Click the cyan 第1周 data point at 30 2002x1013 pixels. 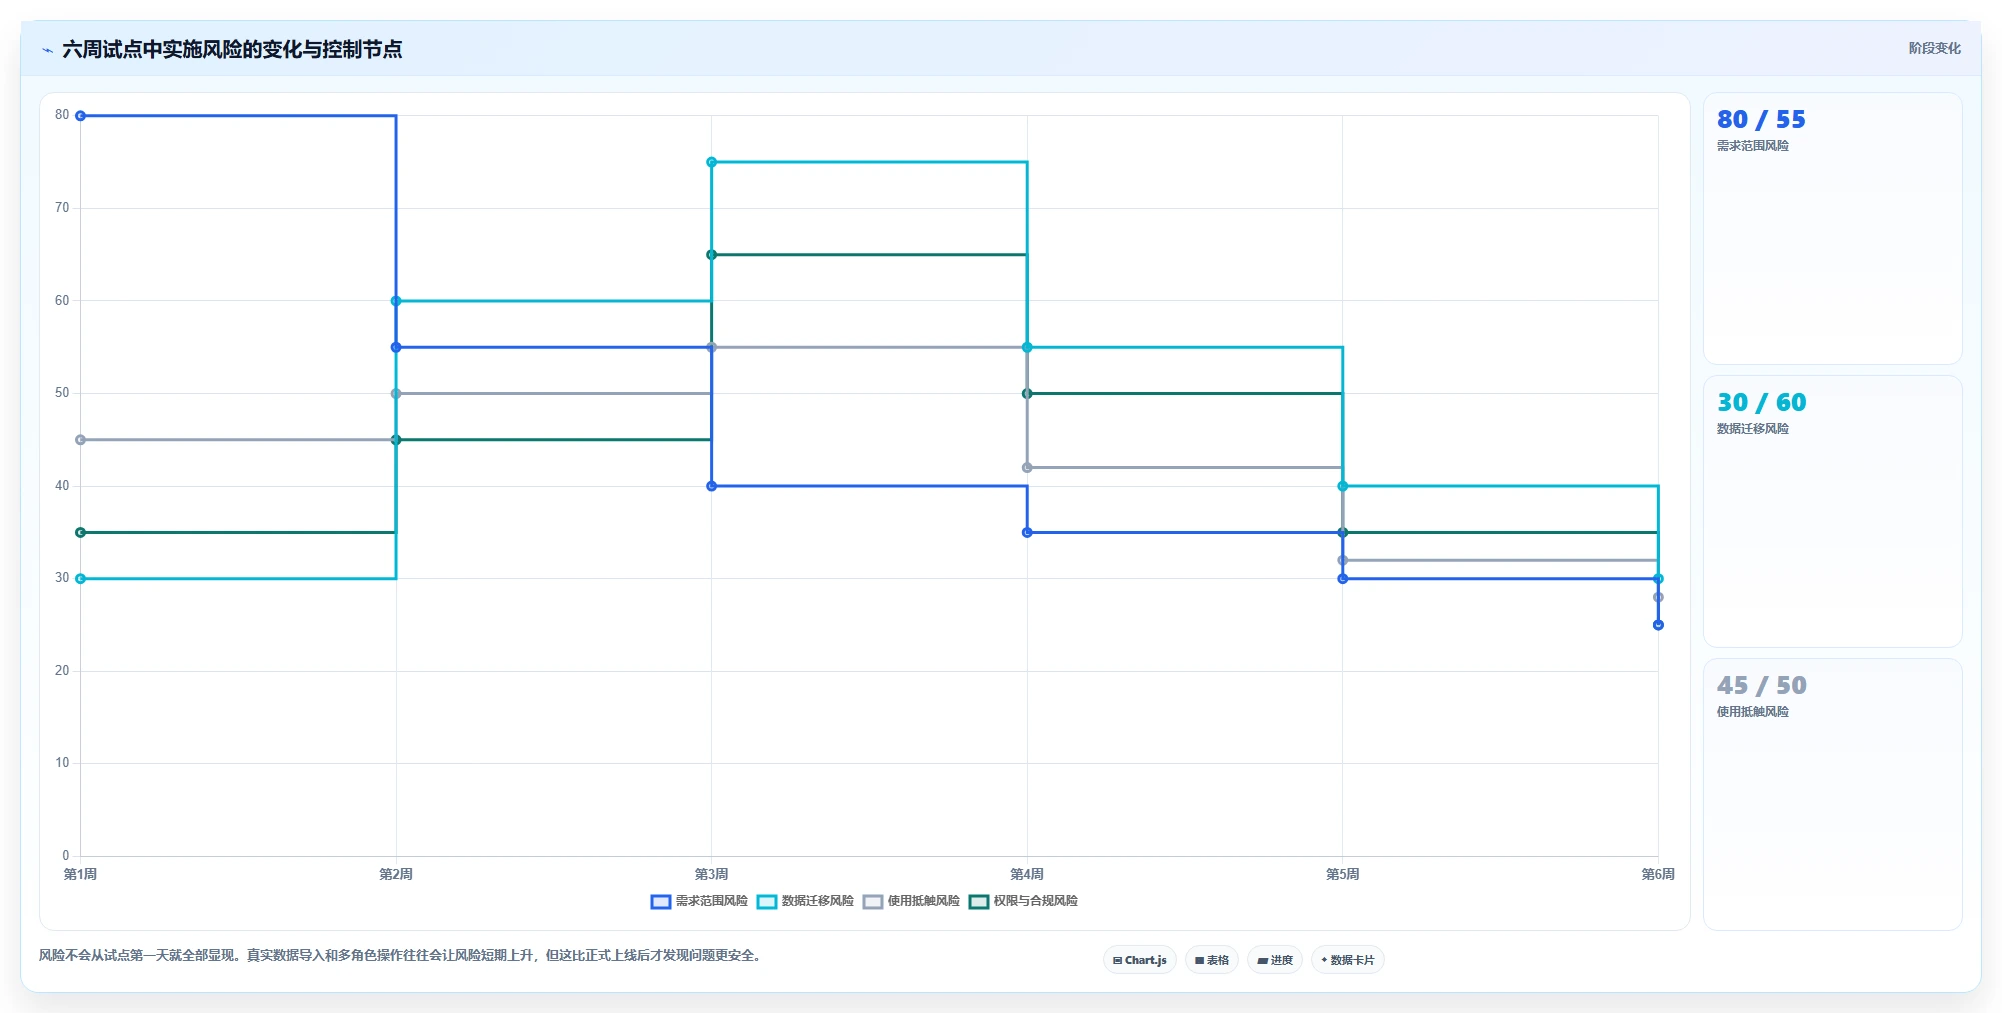(81, 579)
